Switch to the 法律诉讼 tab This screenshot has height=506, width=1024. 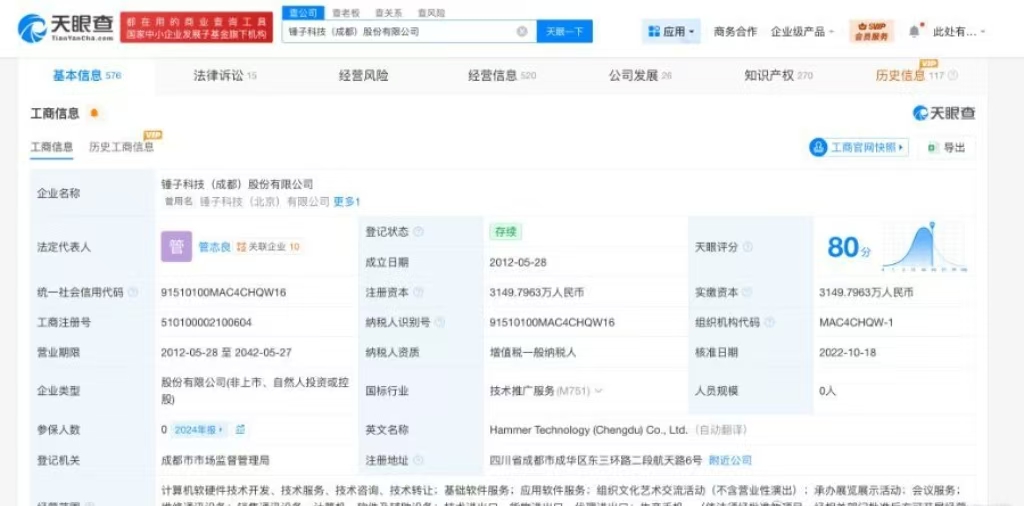click(224, 76)
